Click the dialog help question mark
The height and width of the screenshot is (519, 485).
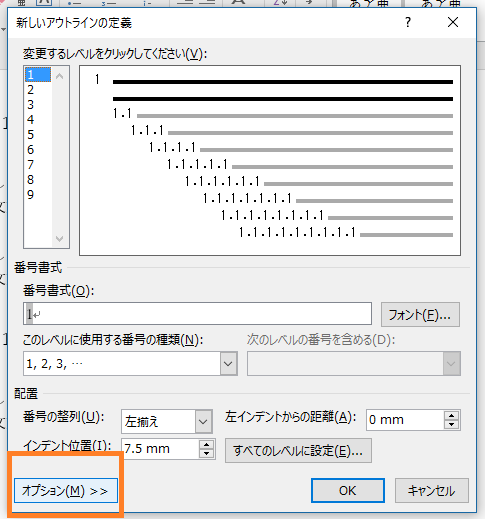click(x=408, y=22)
